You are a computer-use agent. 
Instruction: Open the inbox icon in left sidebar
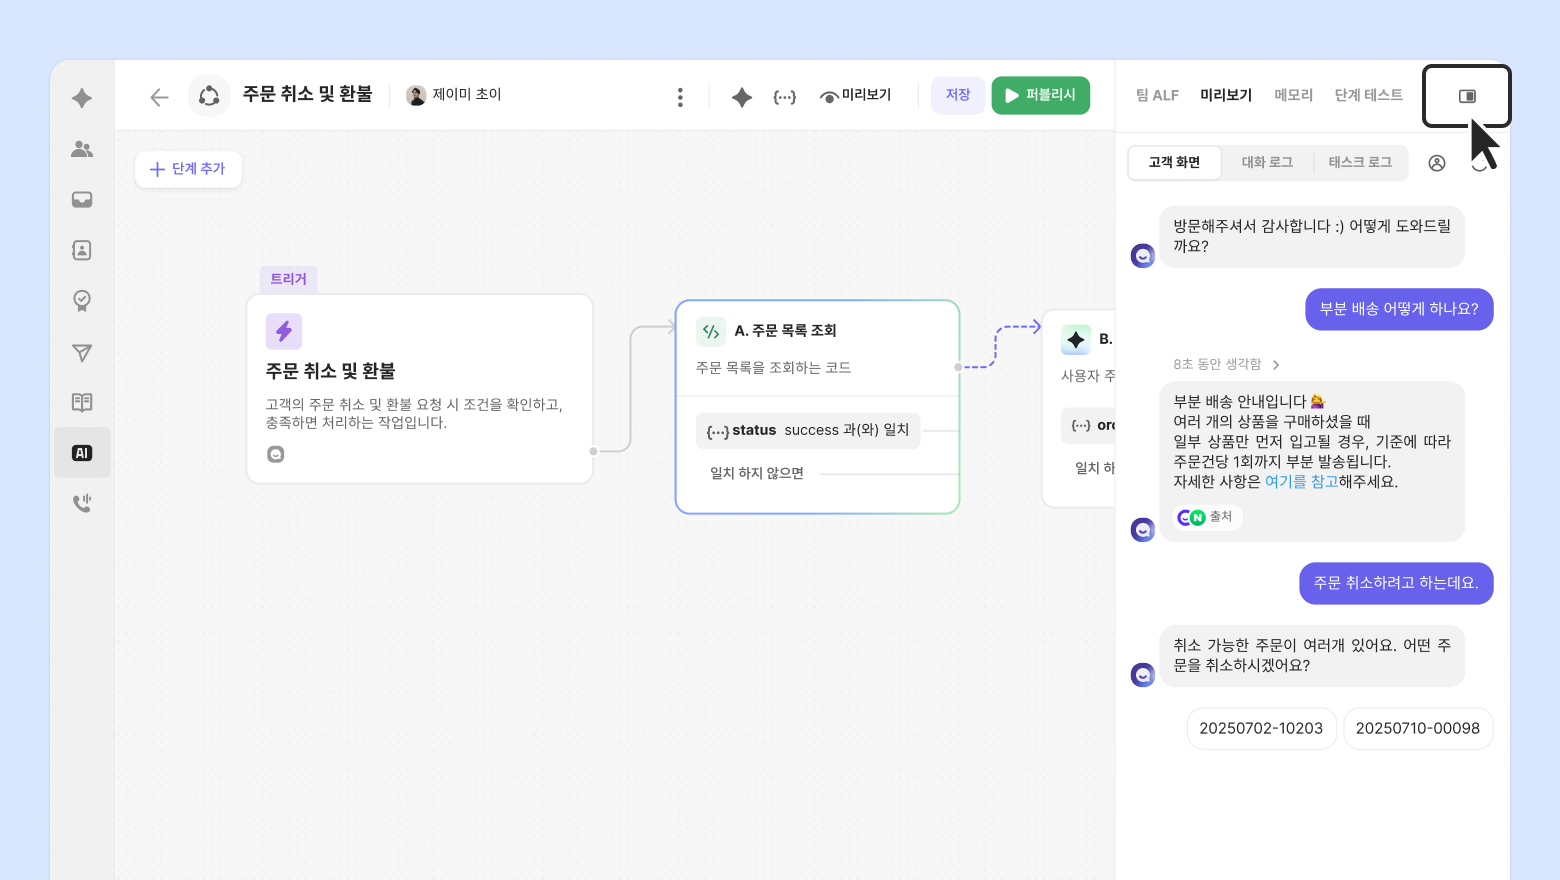click(x=82, y=200)
